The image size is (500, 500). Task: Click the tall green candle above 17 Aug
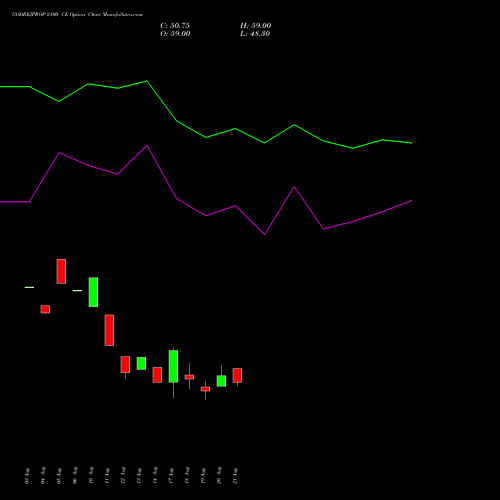[173, 366]
